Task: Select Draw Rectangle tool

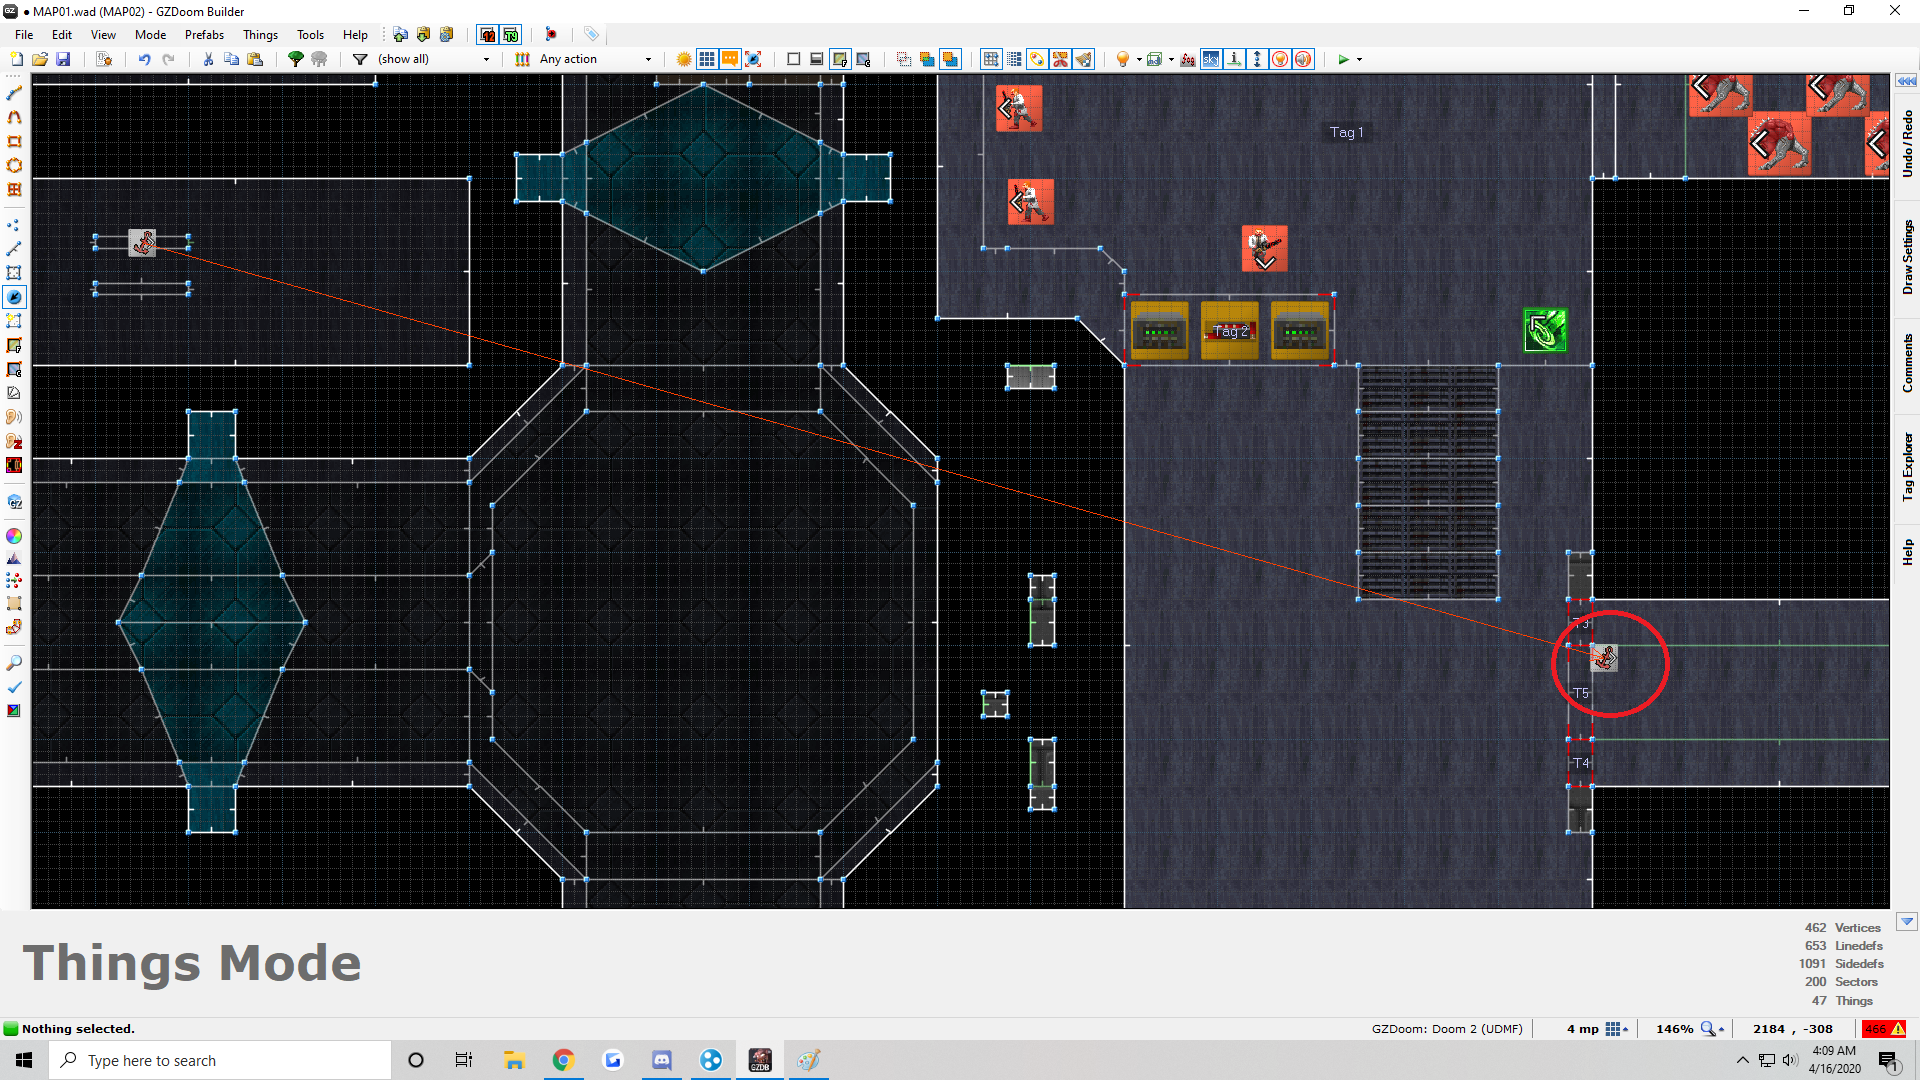Action: [14, 141]
